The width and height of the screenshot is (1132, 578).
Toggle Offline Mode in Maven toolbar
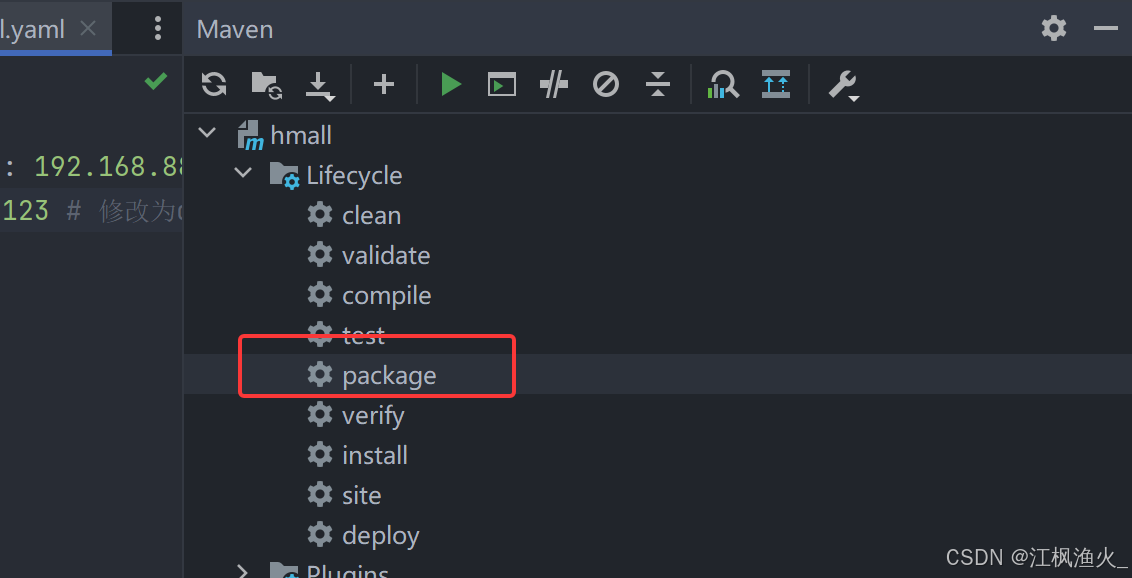pos(554,85)
